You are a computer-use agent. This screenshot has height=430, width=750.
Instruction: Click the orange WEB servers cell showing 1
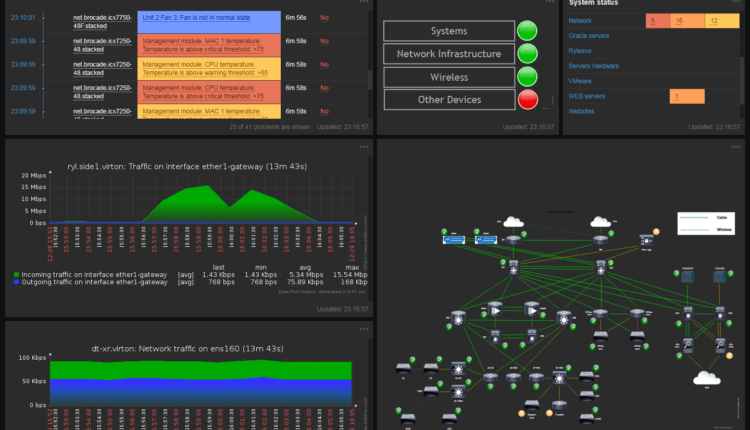click(x=687, y=96)
